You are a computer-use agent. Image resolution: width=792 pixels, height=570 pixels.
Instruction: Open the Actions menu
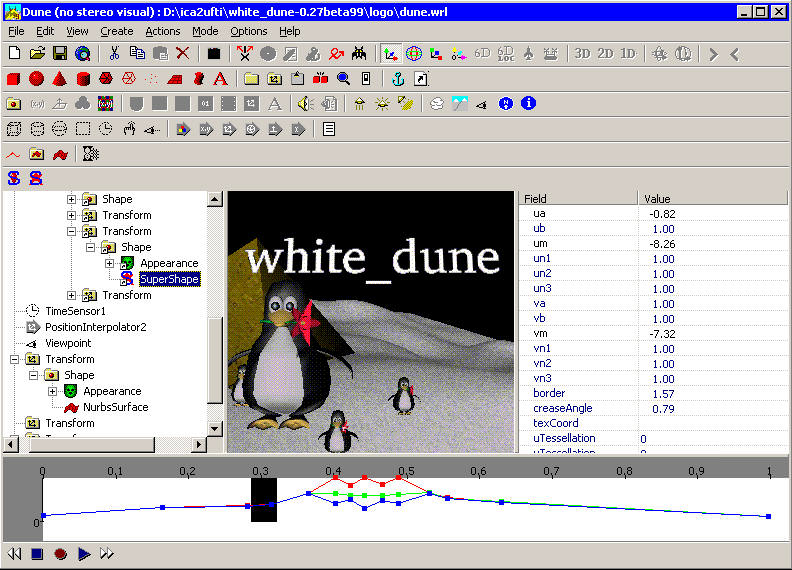pyautogui.click(x=163, y=31)
